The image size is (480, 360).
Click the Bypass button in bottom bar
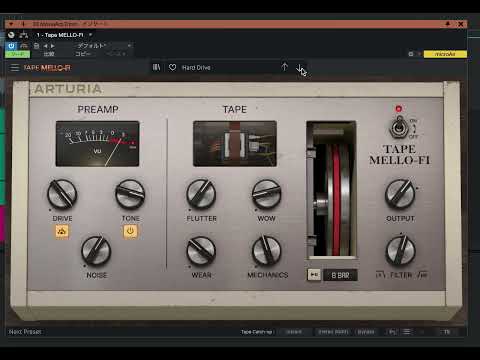coord(366,332)
